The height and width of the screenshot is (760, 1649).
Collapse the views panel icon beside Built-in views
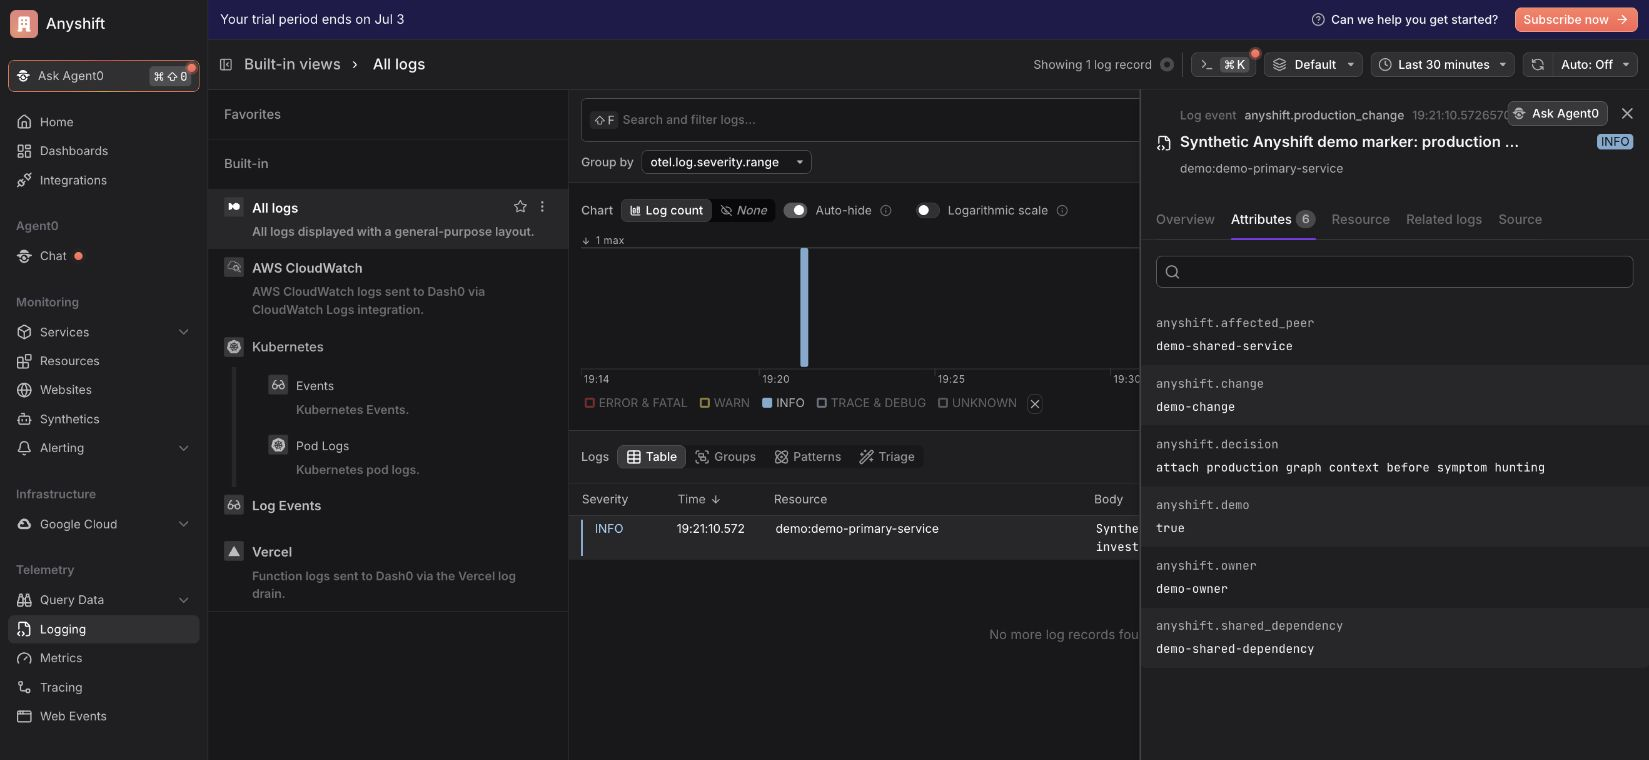226,64
